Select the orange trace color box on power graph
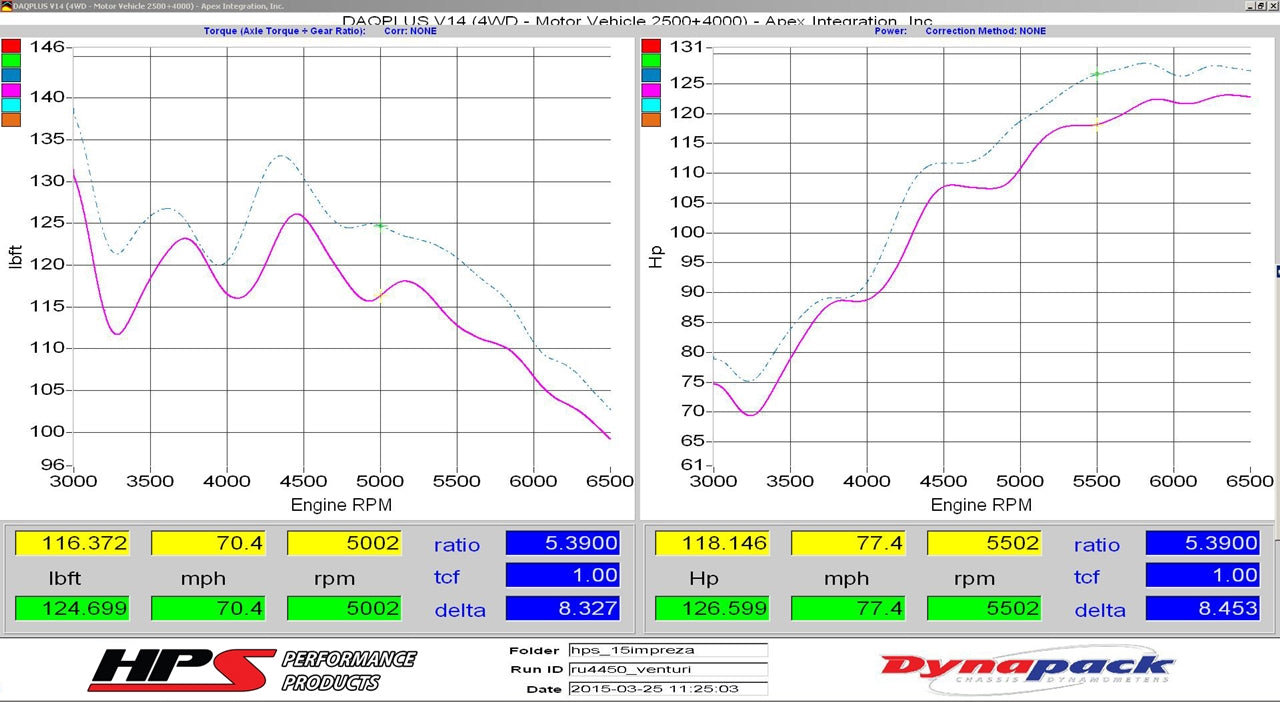 pyautogui.click(x=651, y=117)
